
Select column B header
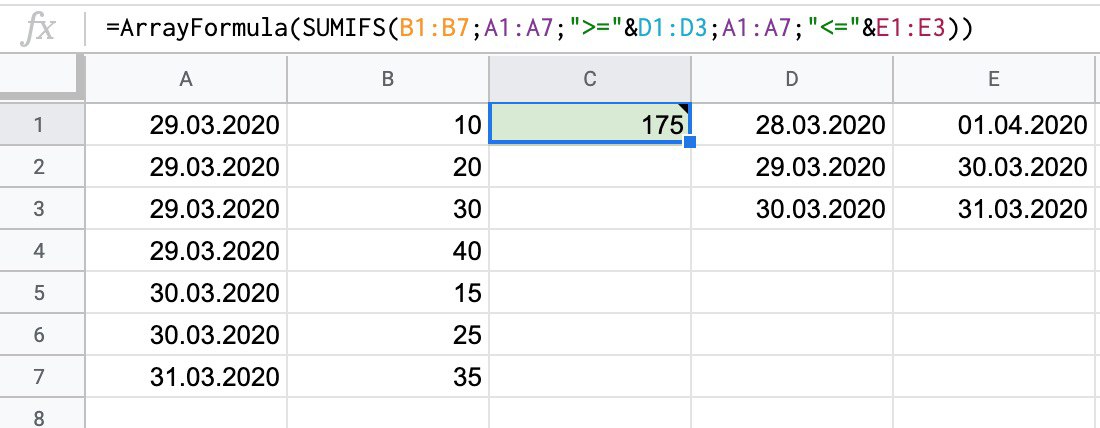[x=388, y=80]
